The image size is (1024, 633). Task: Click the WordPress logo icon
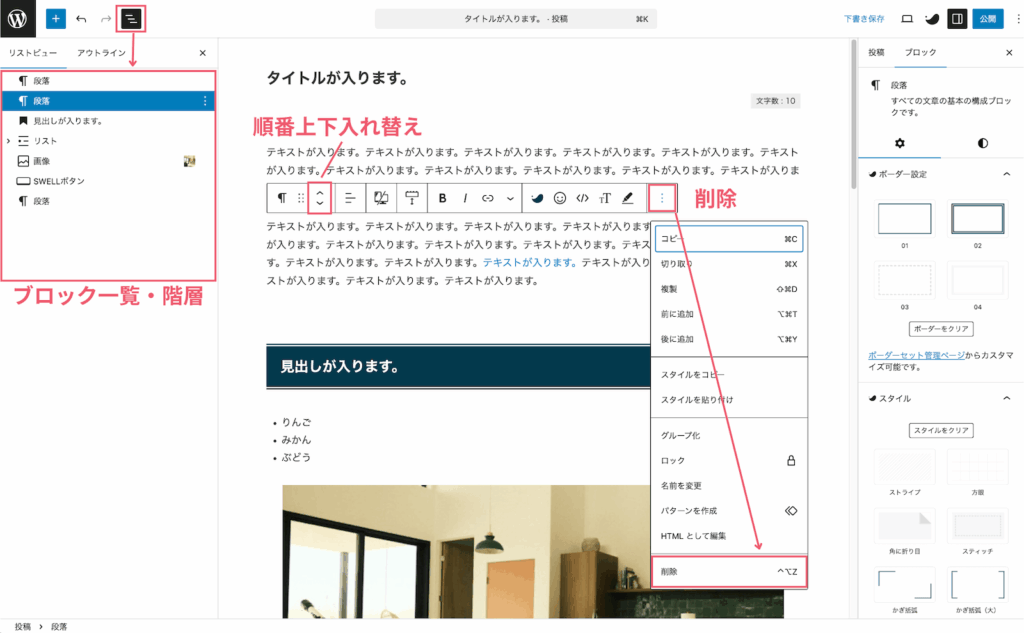18,18
